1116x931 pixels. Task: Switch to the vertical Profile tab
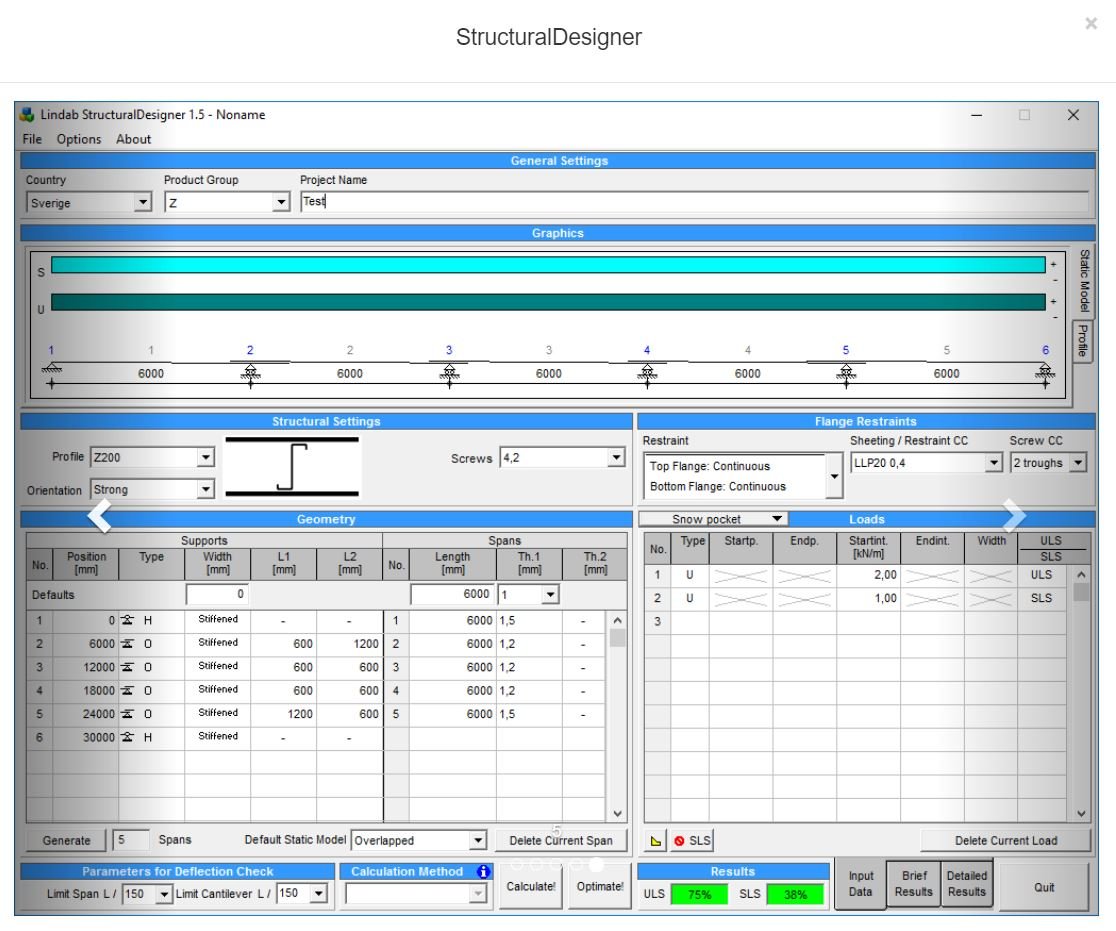pyautogui.click(x=1081, y=342)
